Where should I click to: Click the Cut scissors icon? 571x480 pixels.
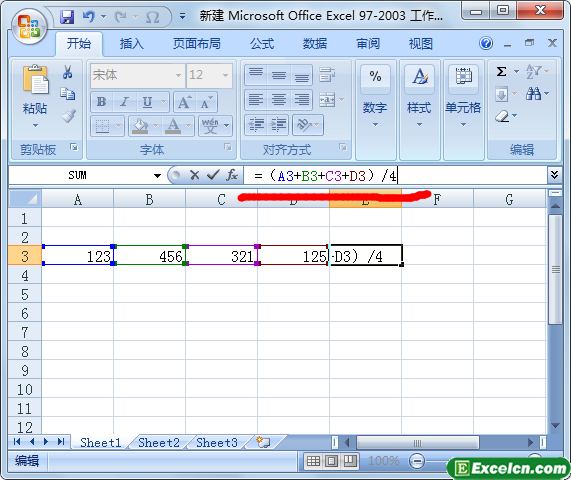click(x=67, y=72)
